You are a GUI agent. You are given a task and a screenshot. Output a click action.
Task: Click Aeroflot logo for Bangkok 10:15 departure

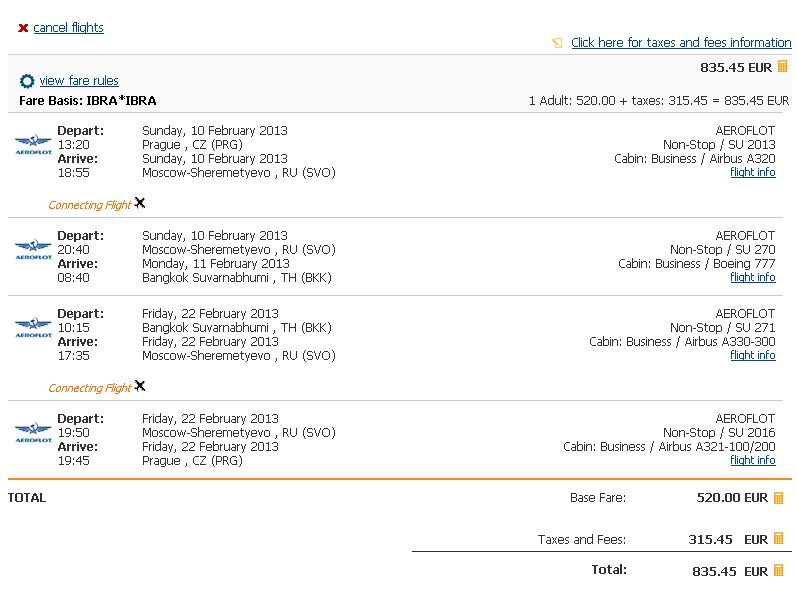(x=33, y=327)
